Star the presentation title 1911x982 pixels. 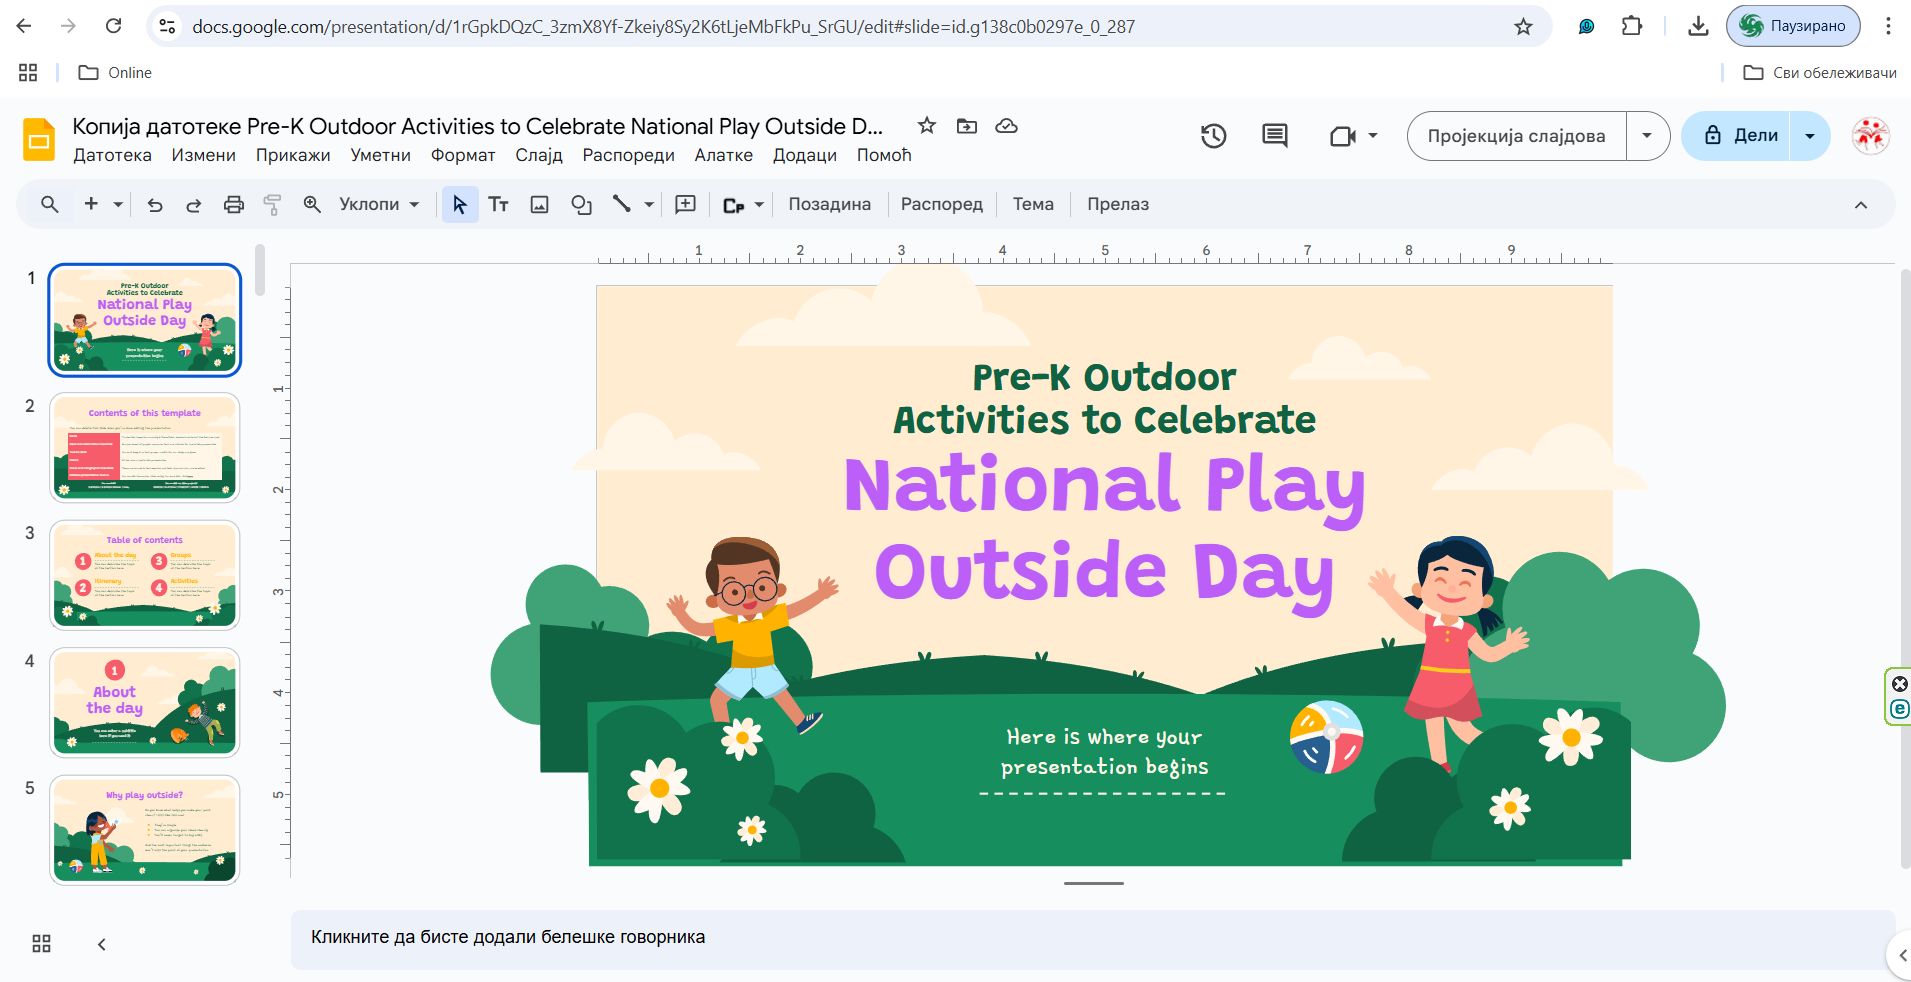click(926, 126)
